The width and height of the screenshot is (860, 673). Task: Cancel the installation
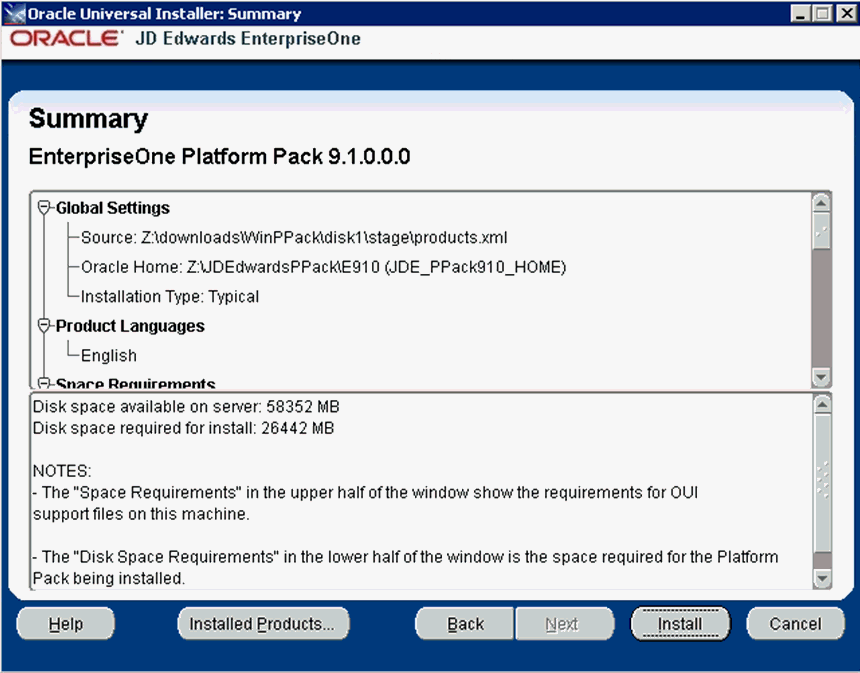[795, 624]
